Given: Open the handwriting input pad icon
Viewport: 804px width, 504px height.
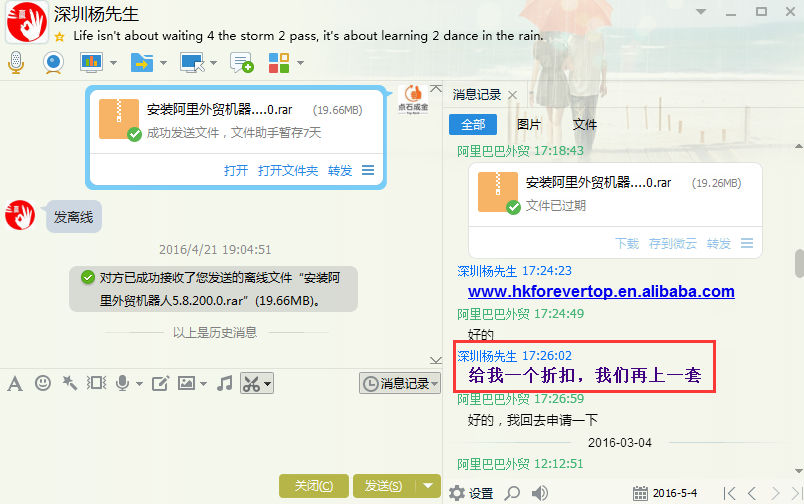Looking at the screenshot, I should (x=160, y=383).
